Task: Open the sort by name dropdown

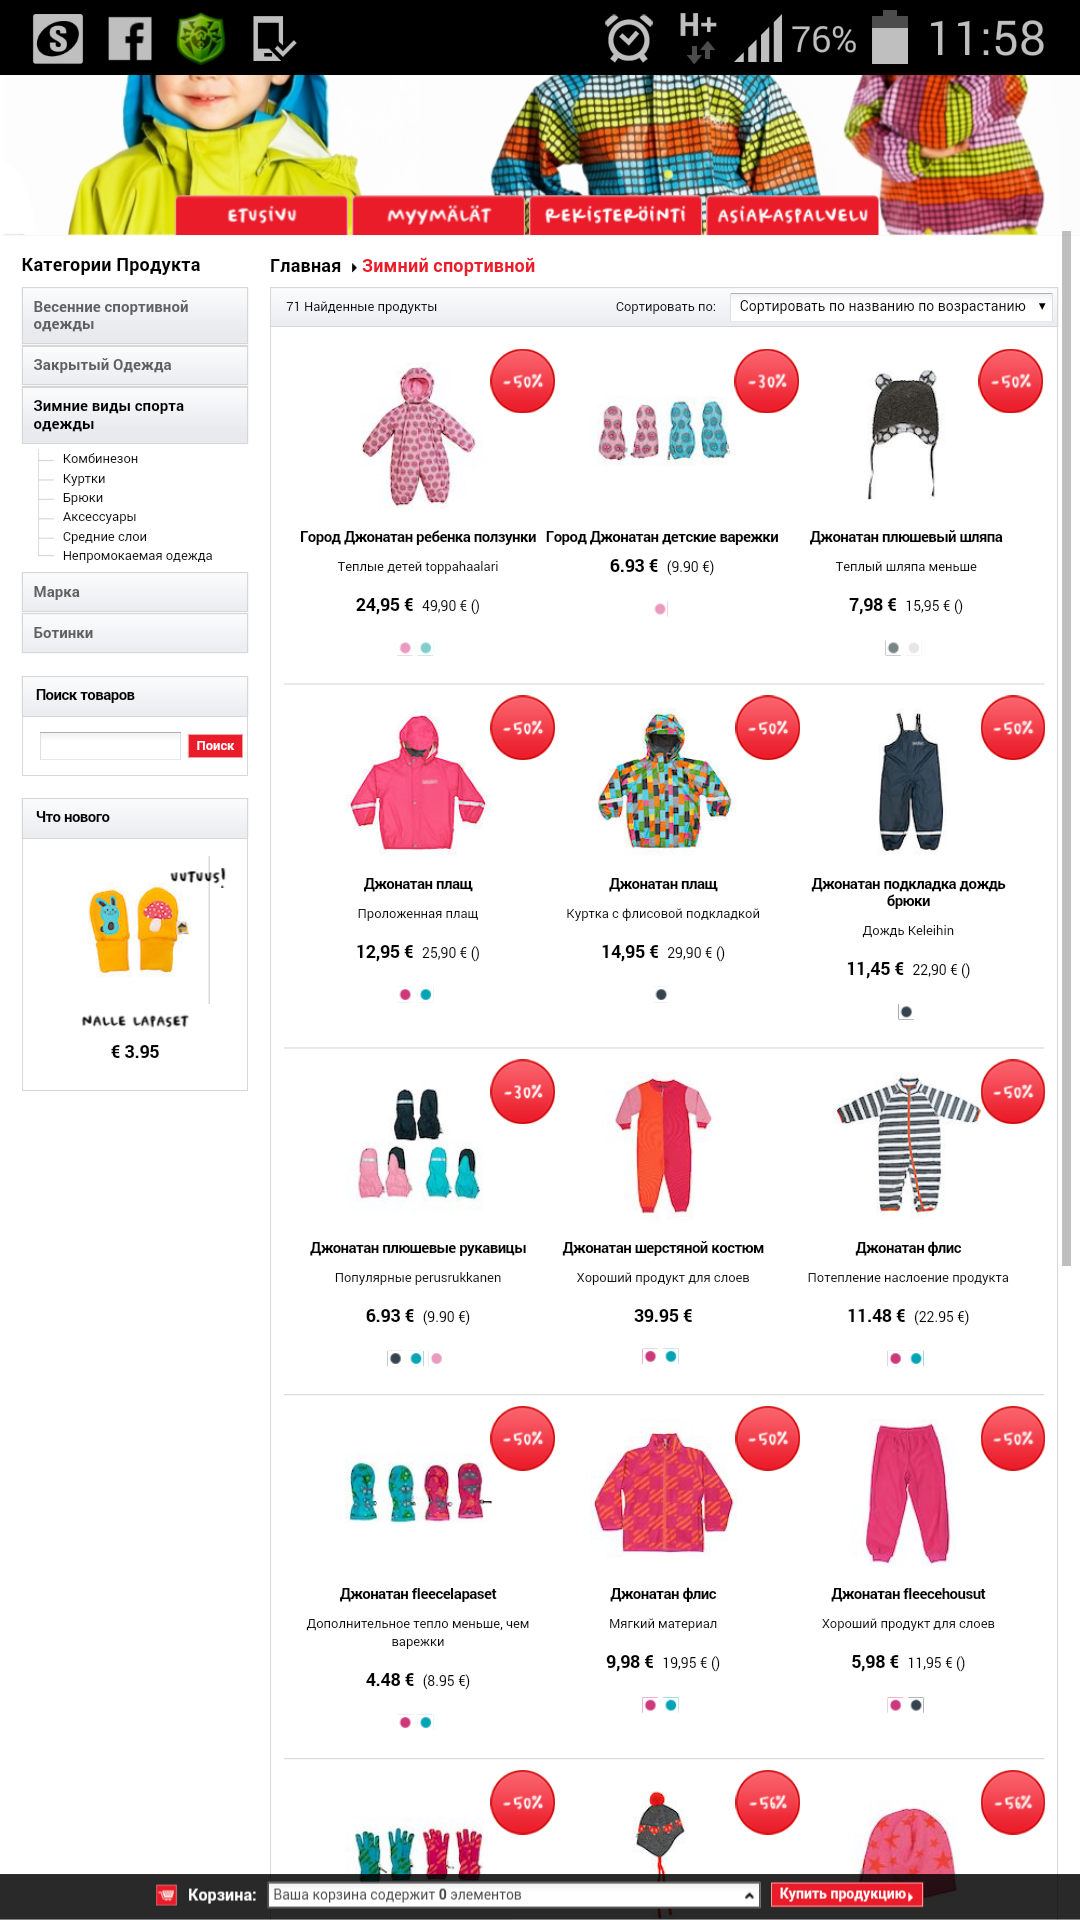Action: pos(891,306)
